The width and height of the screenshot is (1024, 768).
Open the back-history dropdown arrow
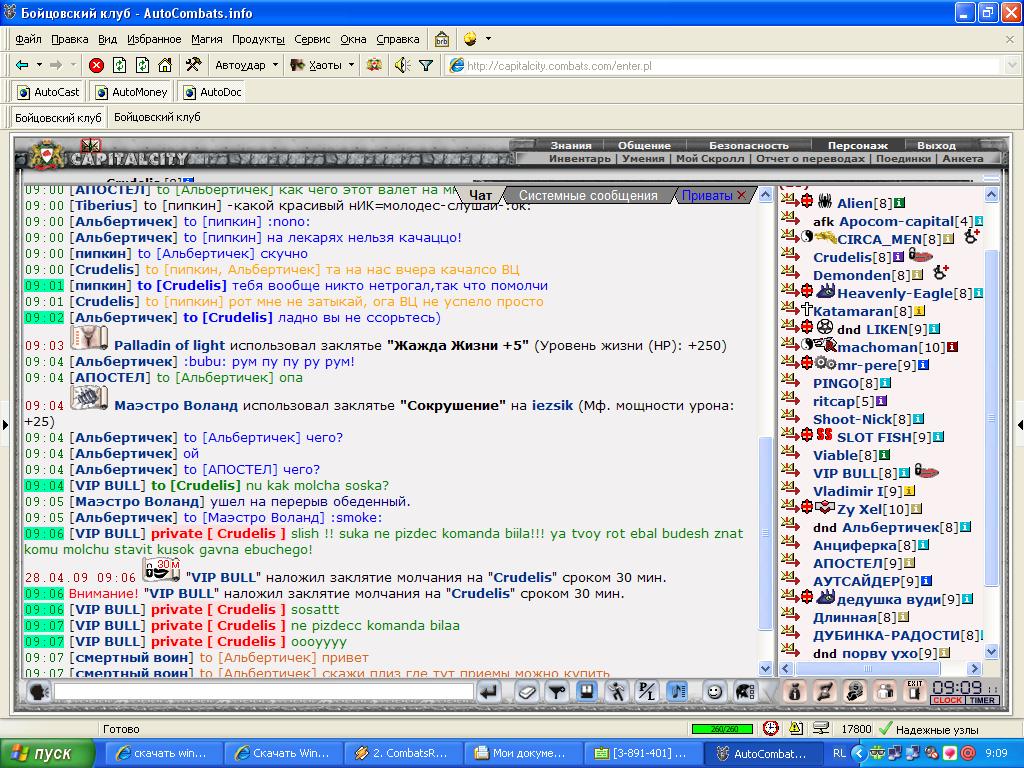(39, 65)
